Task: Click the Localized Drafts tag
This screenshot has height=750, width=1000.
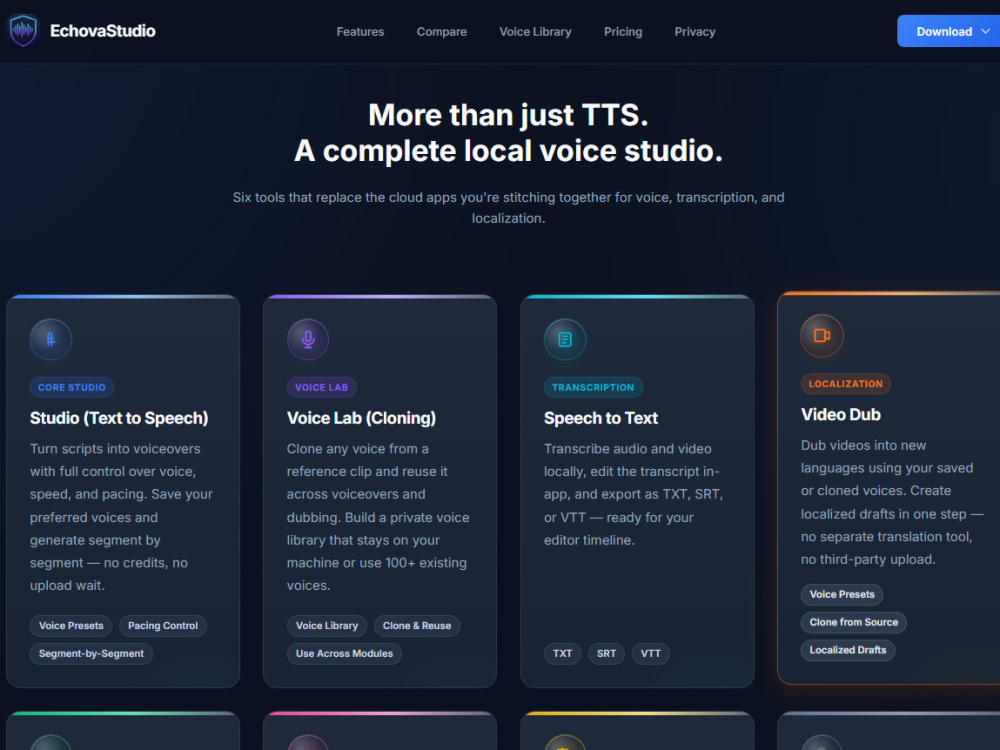Action: (848, 651)
